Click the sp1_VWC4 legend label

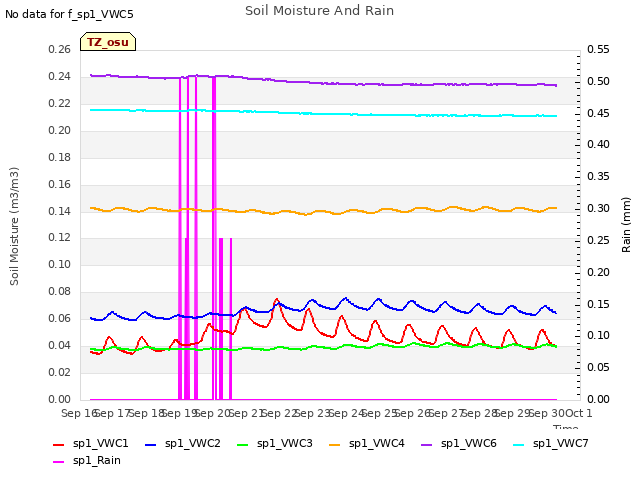(377, 443)
